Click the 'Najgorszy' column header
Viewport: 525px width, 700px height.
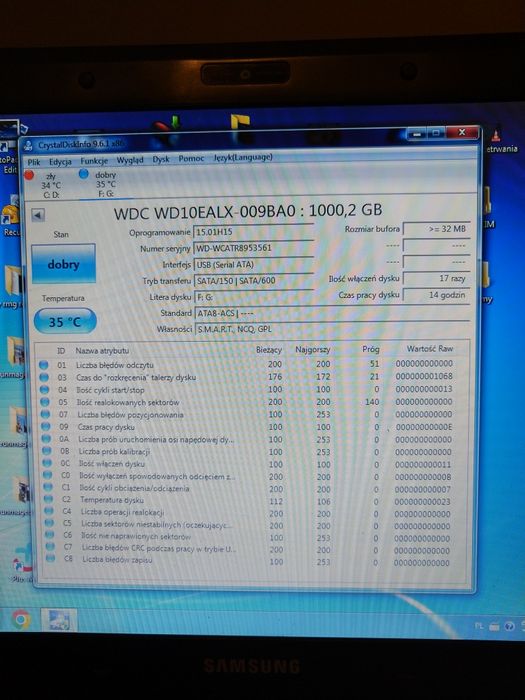click(x=312, y=350)
